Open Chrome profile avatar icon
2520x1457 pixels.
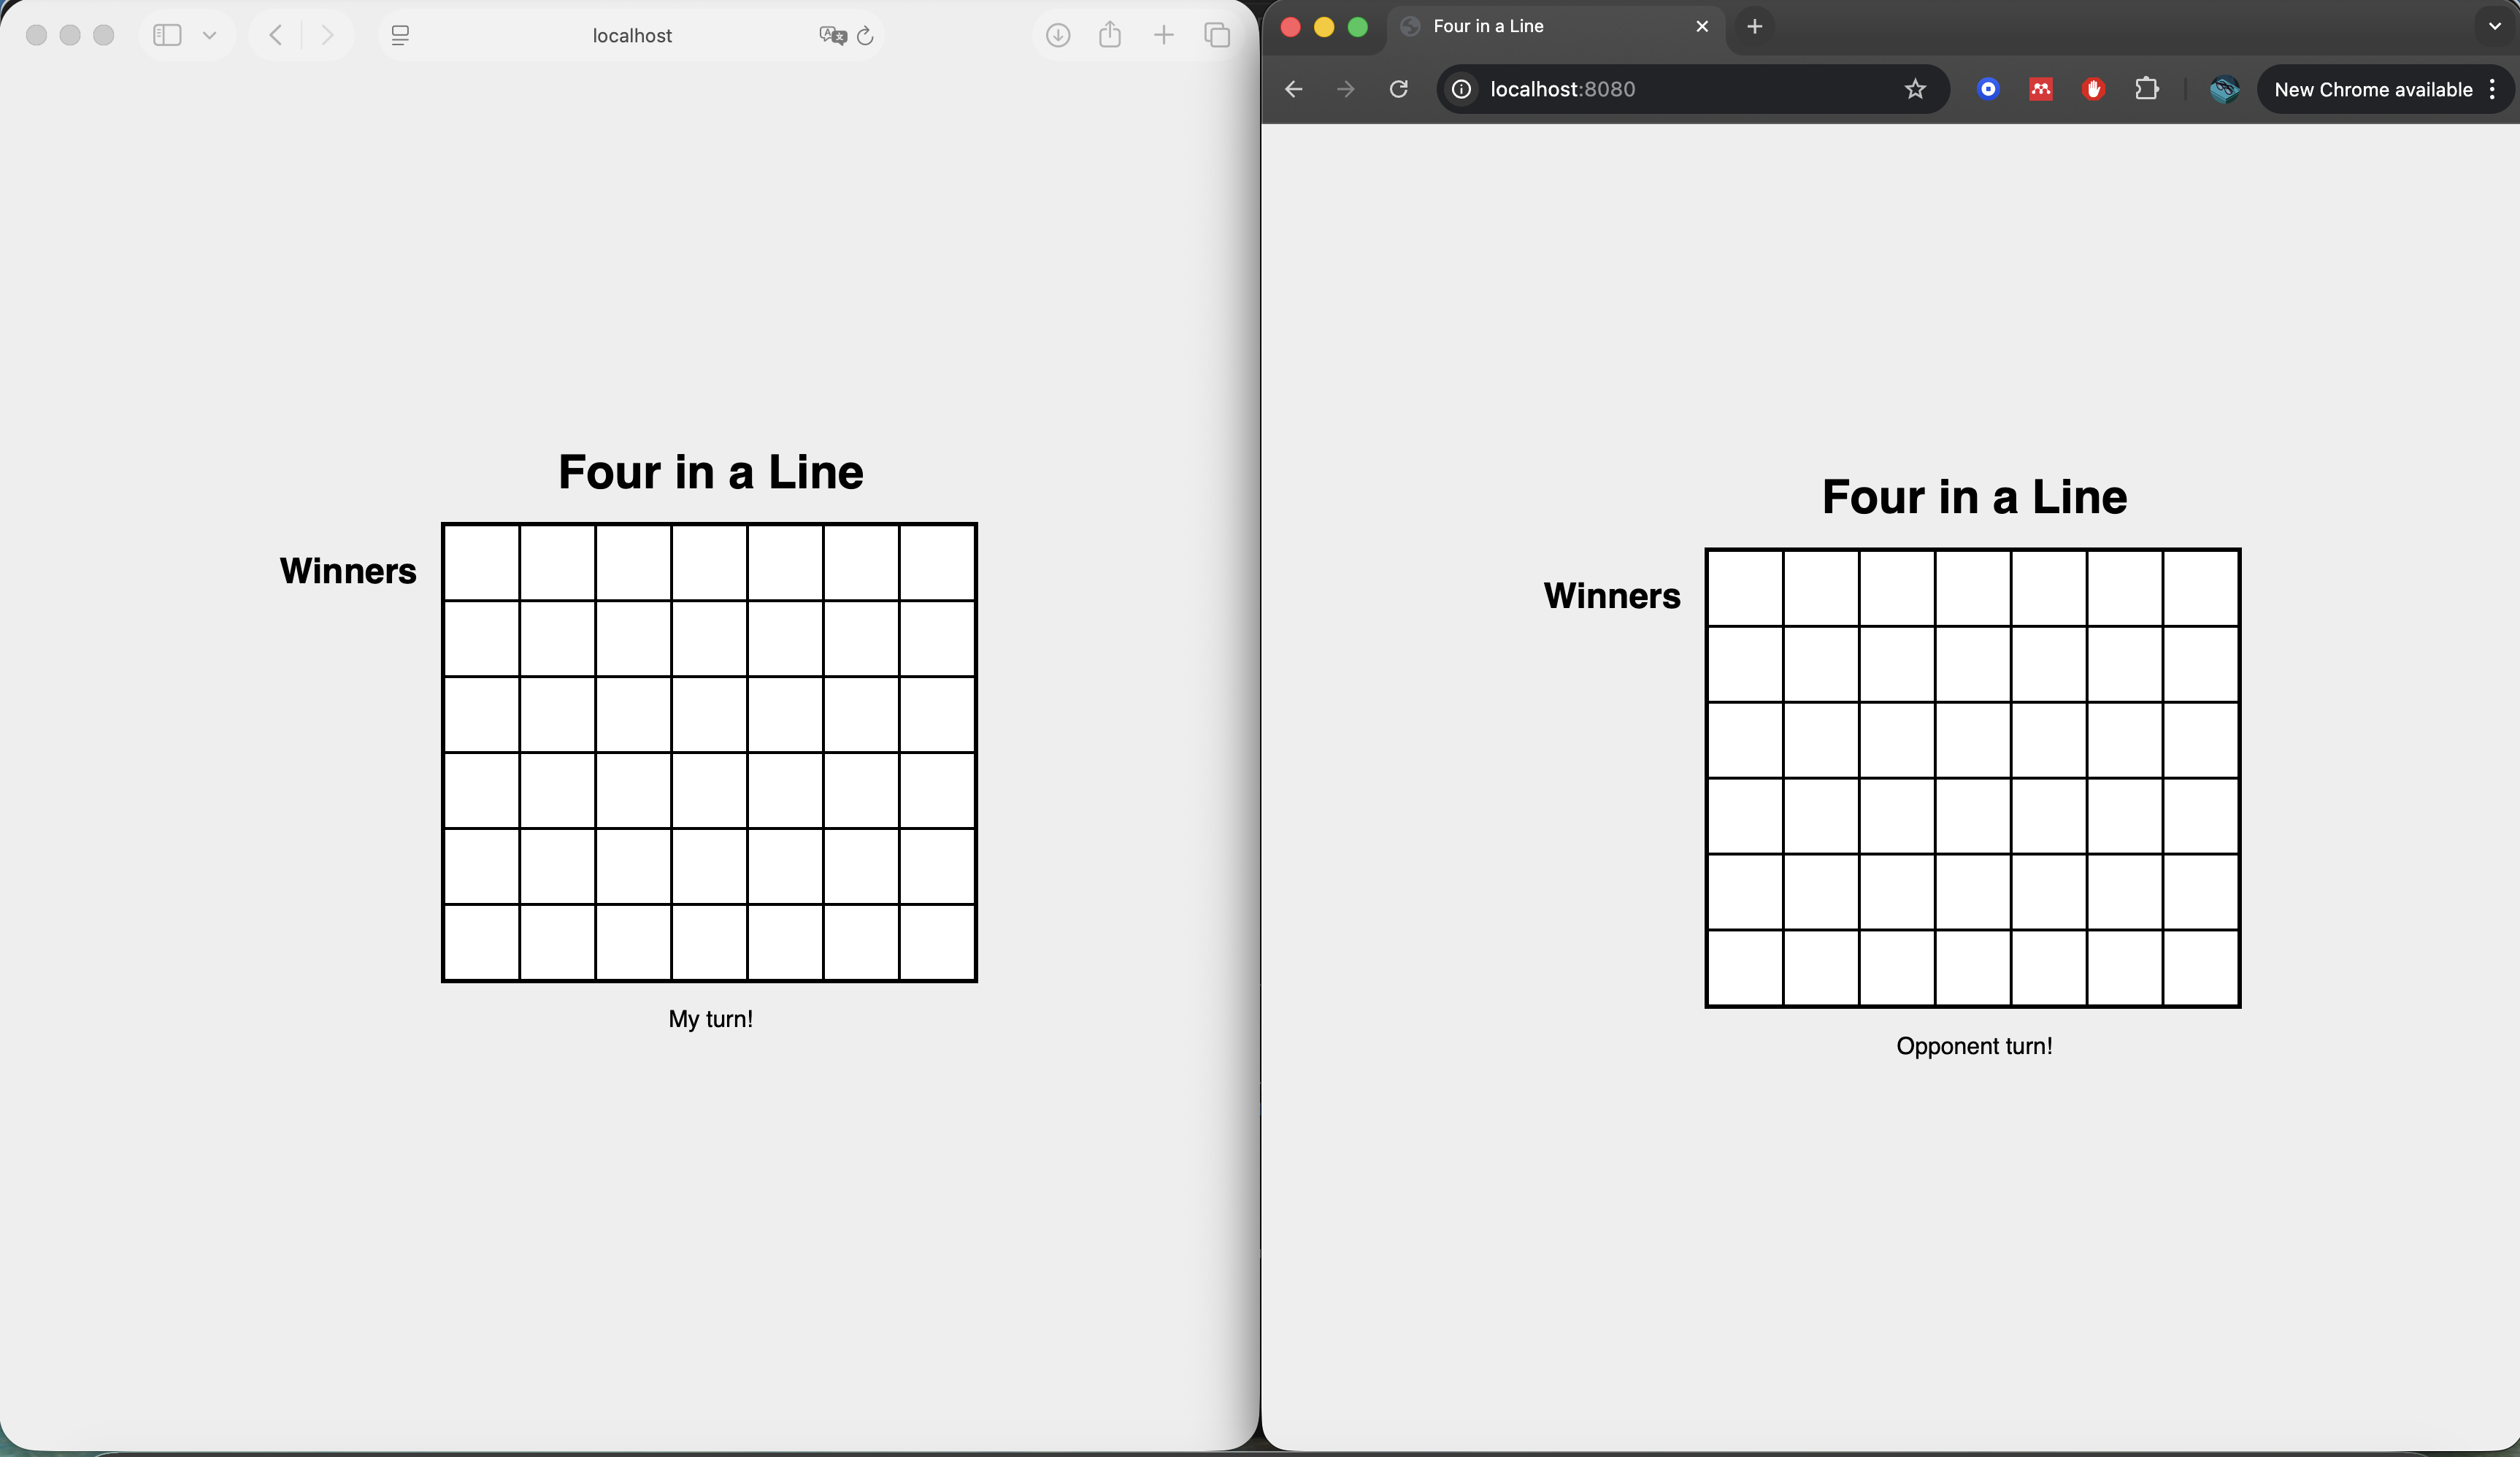(2224, 90)
